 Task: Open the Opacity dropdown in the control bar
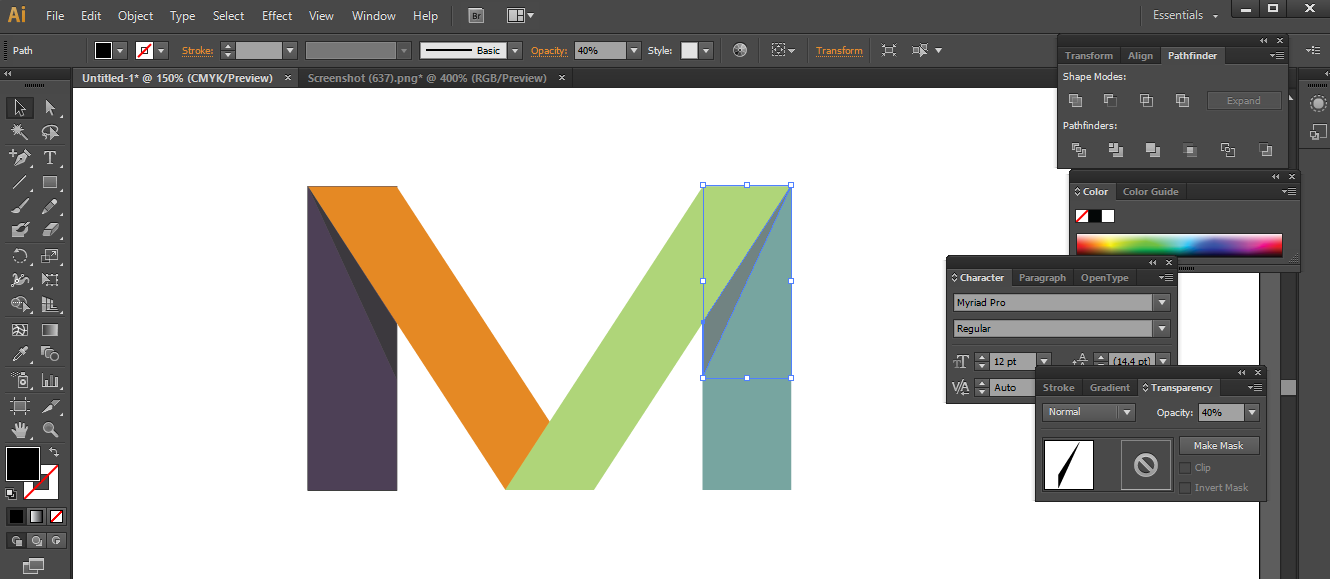point(634,50)
